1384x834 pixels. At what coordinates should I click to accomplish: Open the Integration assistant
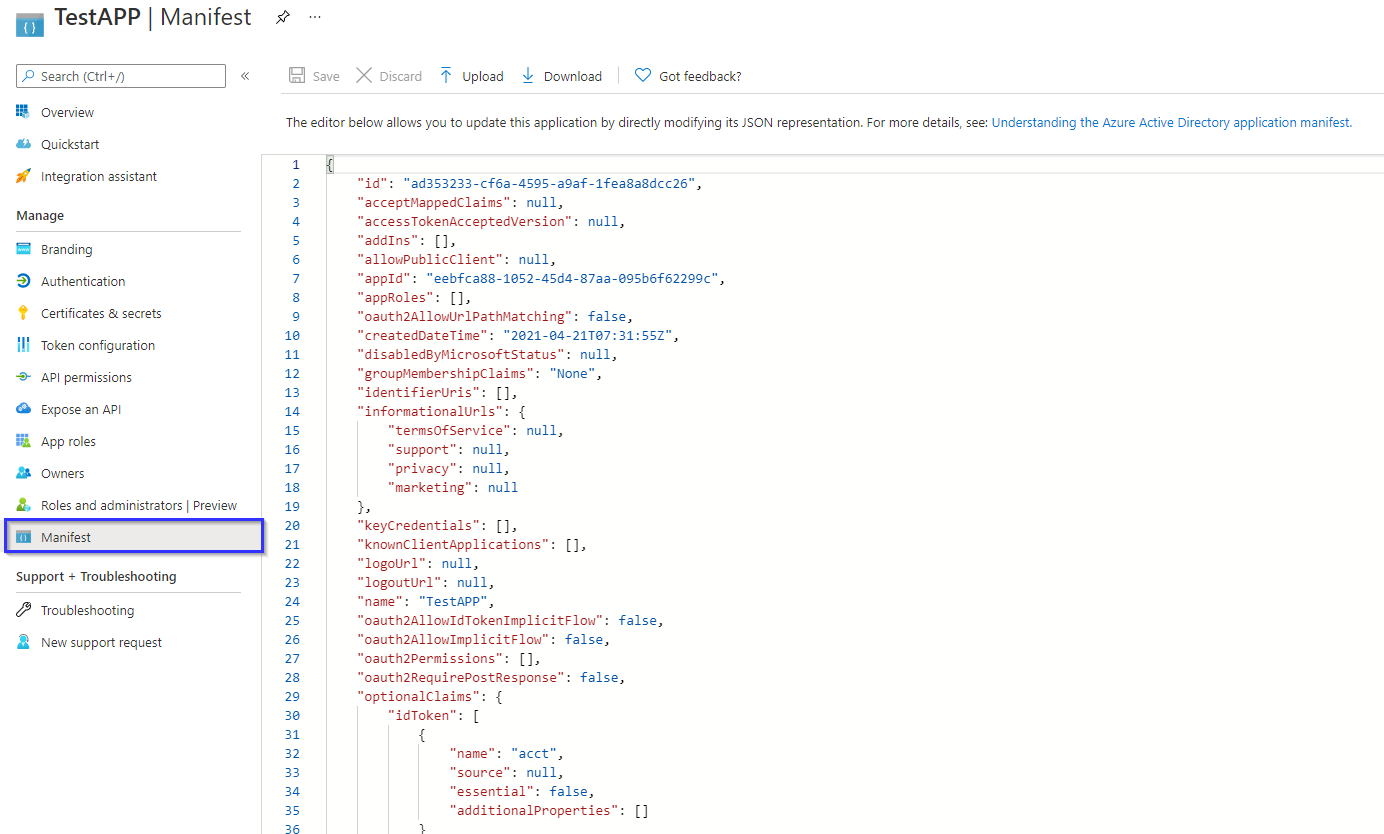(x=97, y=175)
